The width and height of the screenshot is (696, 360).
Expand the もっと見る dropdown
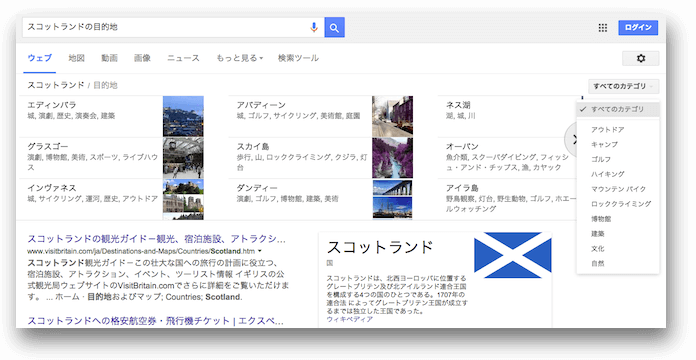(x=239, y=58)
